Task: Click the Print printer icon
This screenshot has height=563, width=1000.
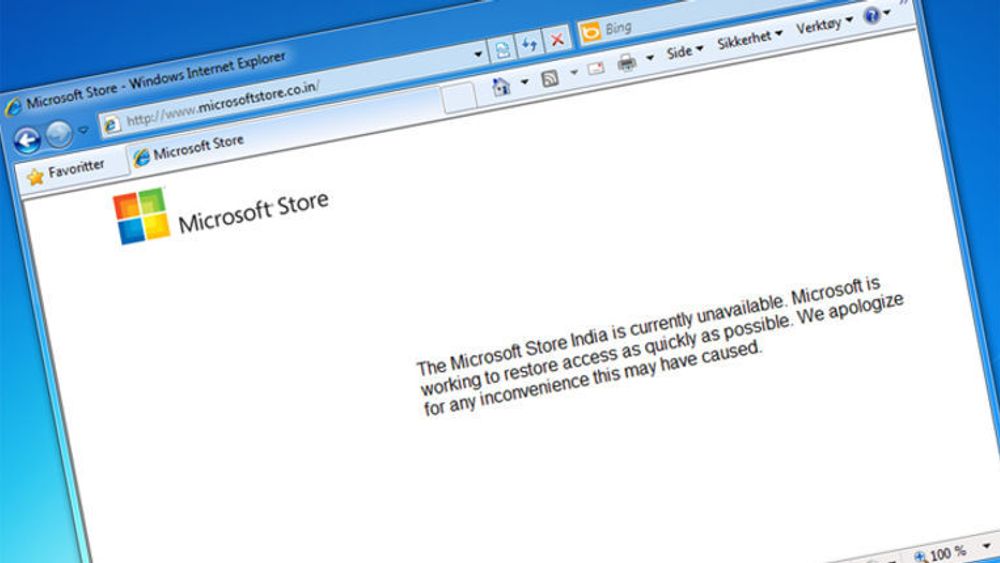Action: [x=627, y=62]
